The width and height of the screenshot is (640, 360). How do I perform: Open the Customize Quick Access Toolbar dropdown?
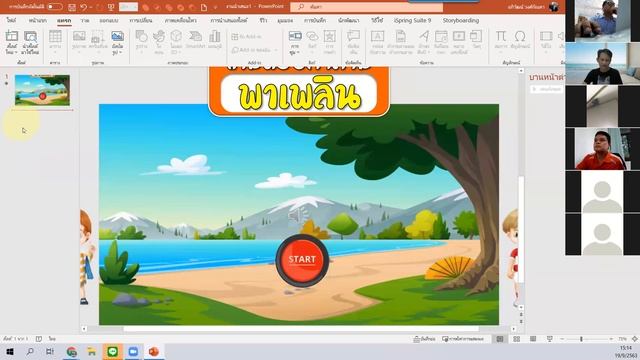pos(215,7)
